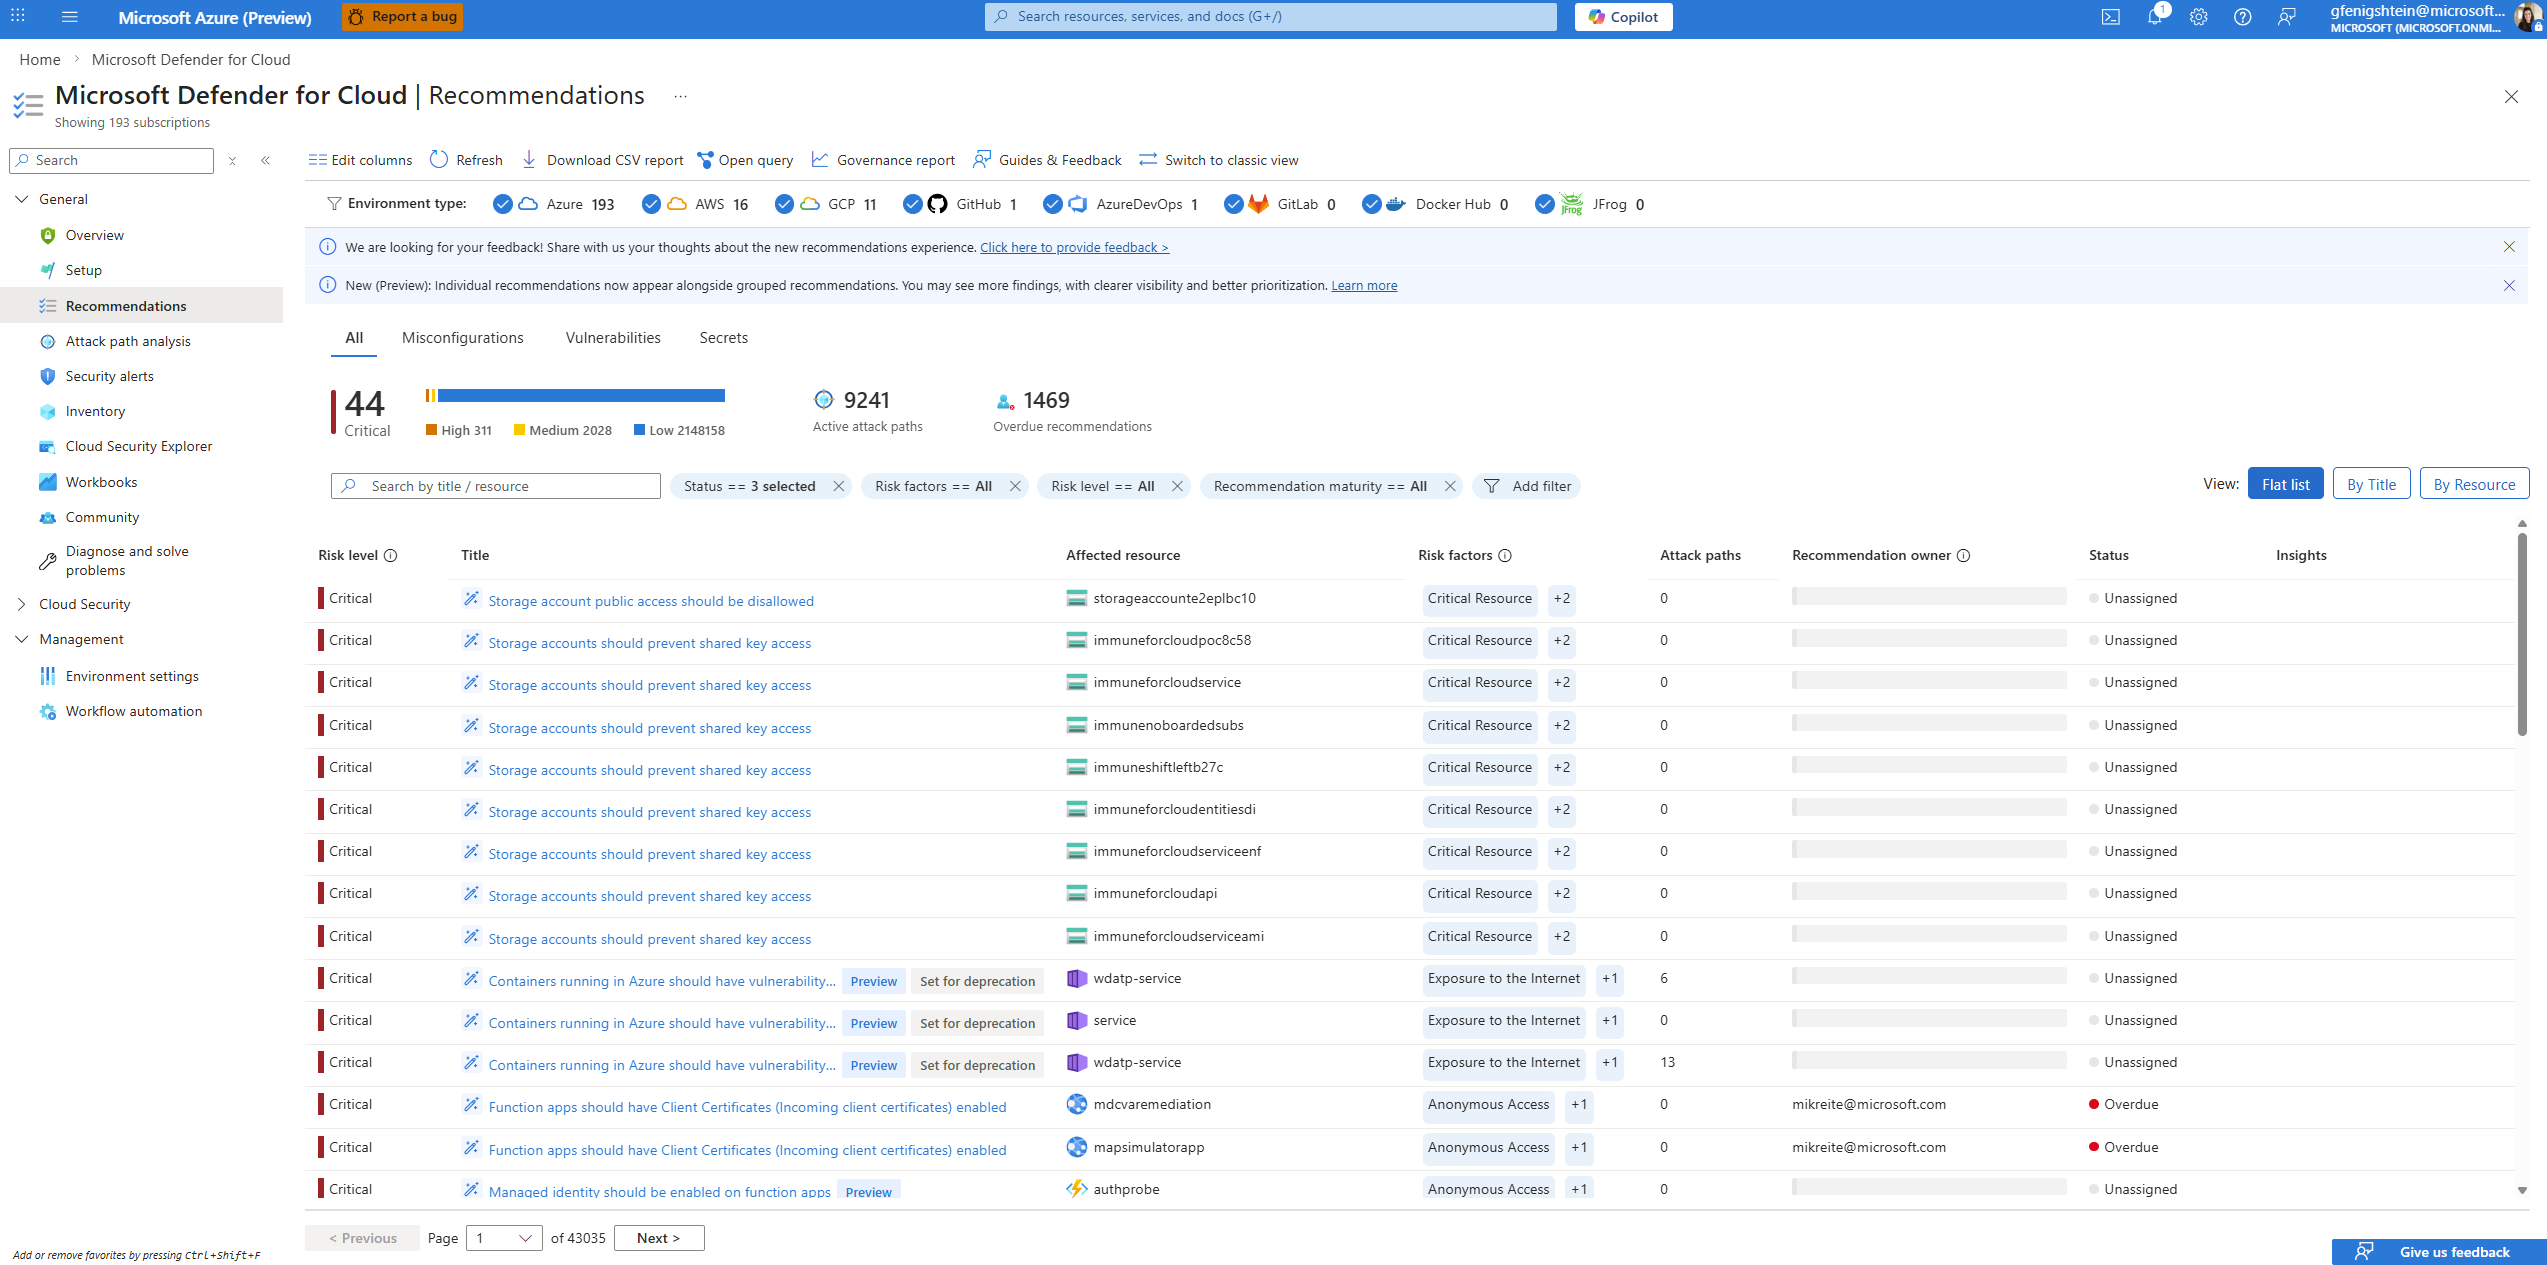Switch to the Vulnerabilities tab
The height and width of the screenshot is (1265, 2547).
coord(613,338)
